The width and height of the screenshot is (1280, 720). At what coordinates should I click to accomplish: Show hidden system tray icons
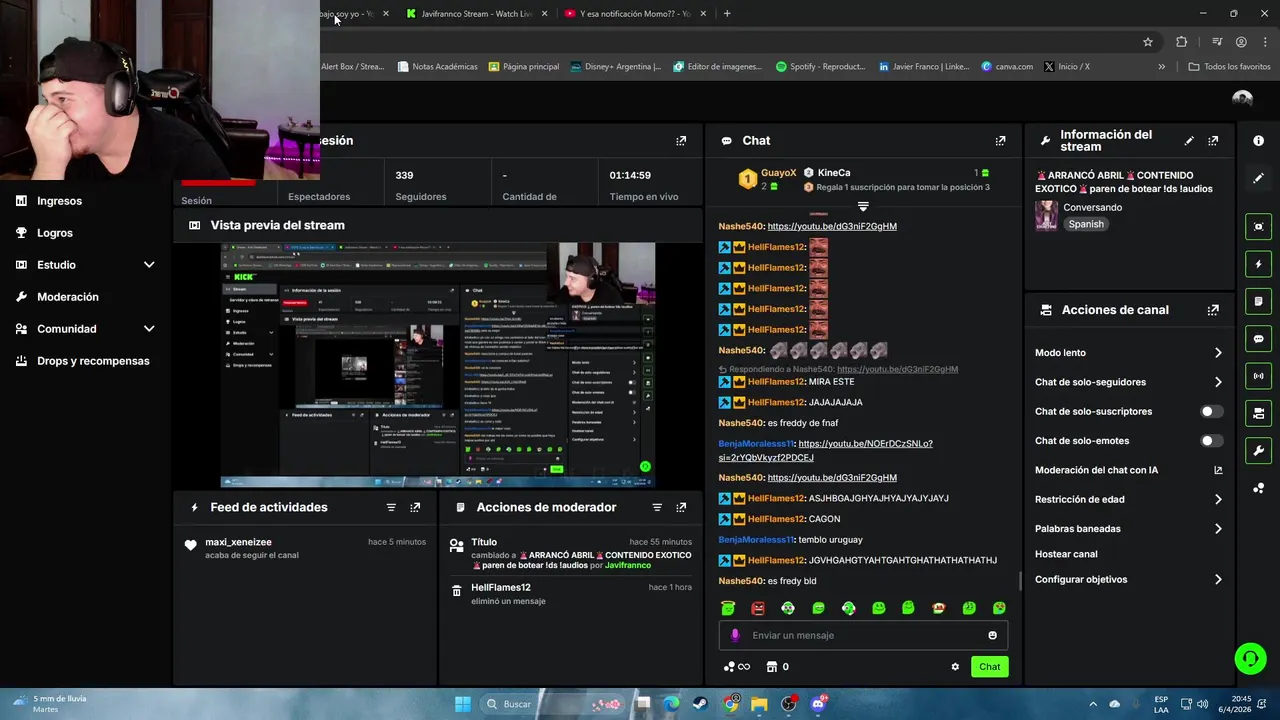coord(1092,704)
